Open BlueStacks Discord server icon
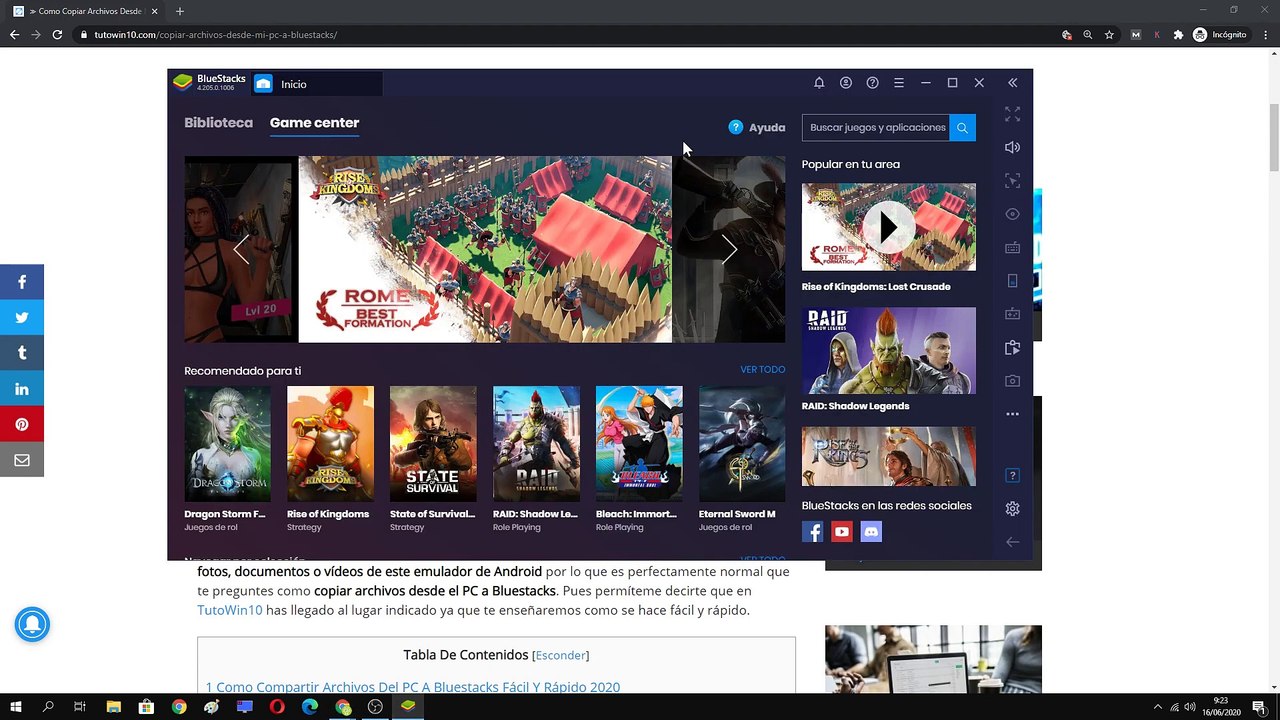This screenshot has height=720, width=1280. tap(871, 532)
